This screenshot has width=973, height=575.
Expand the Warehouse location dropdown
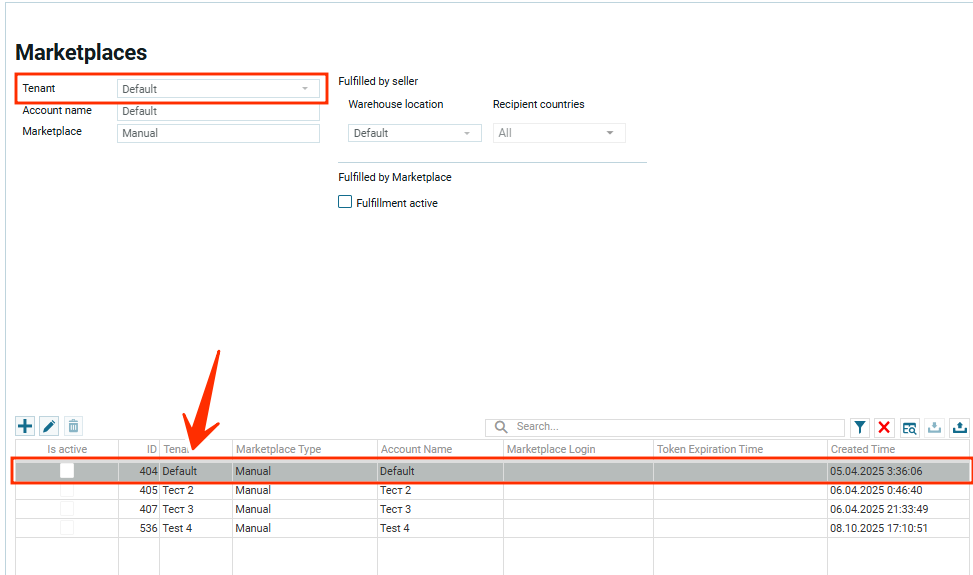[414, 133]
